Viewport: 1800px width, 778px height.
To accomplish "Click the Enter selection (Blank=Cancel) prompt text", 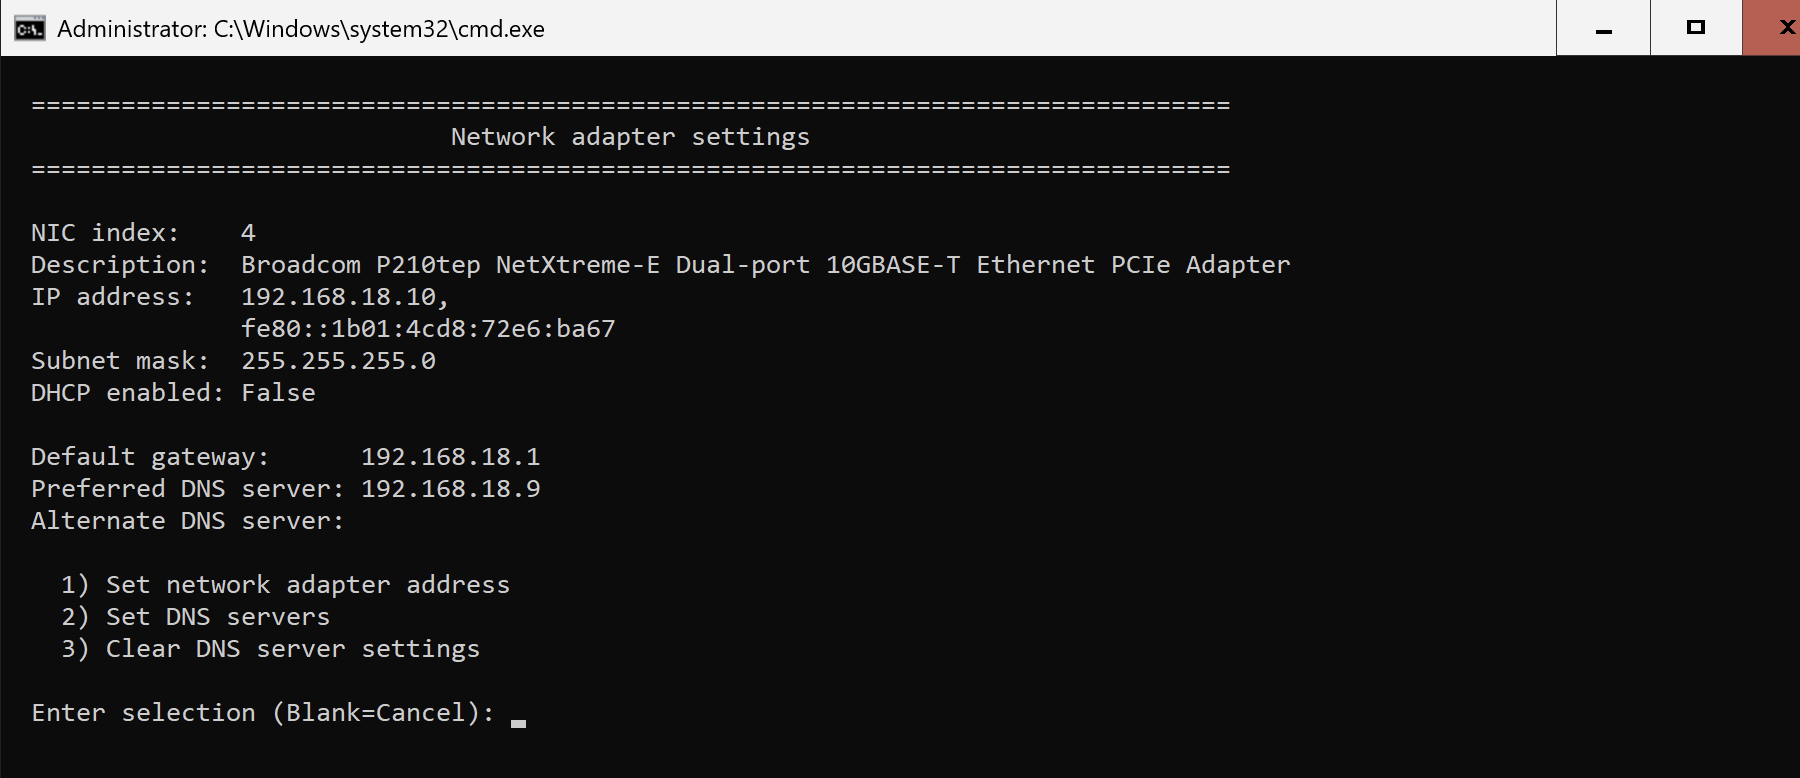I will coord(263,713).
